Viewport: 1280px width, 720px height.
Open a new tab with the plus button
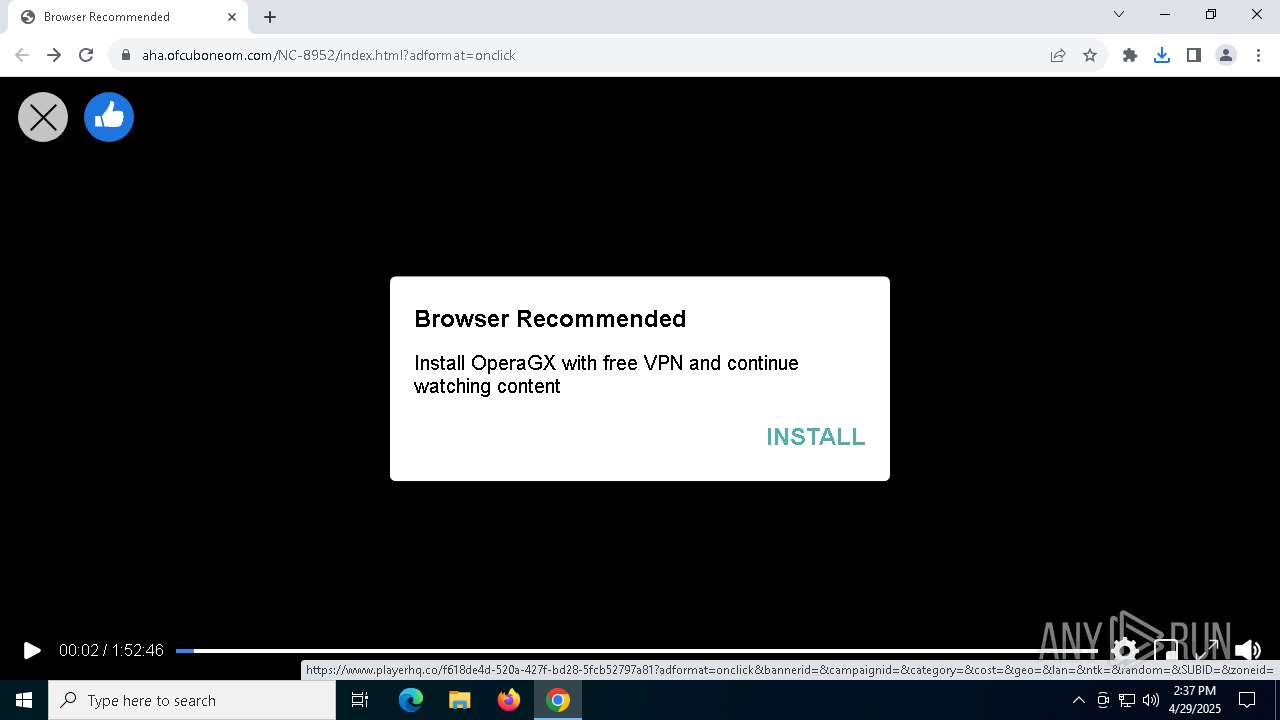(x=270, y=17)
